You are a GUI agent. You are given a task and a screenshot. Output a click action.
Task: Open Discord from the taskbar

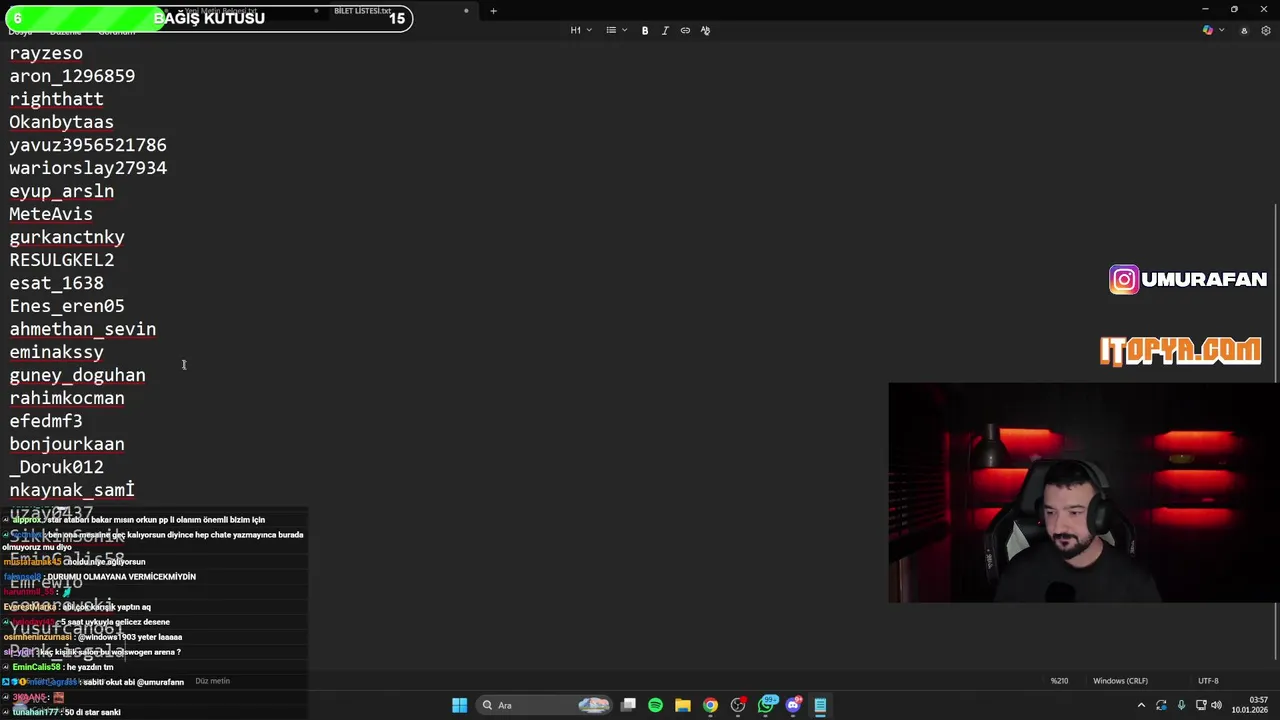793,705
